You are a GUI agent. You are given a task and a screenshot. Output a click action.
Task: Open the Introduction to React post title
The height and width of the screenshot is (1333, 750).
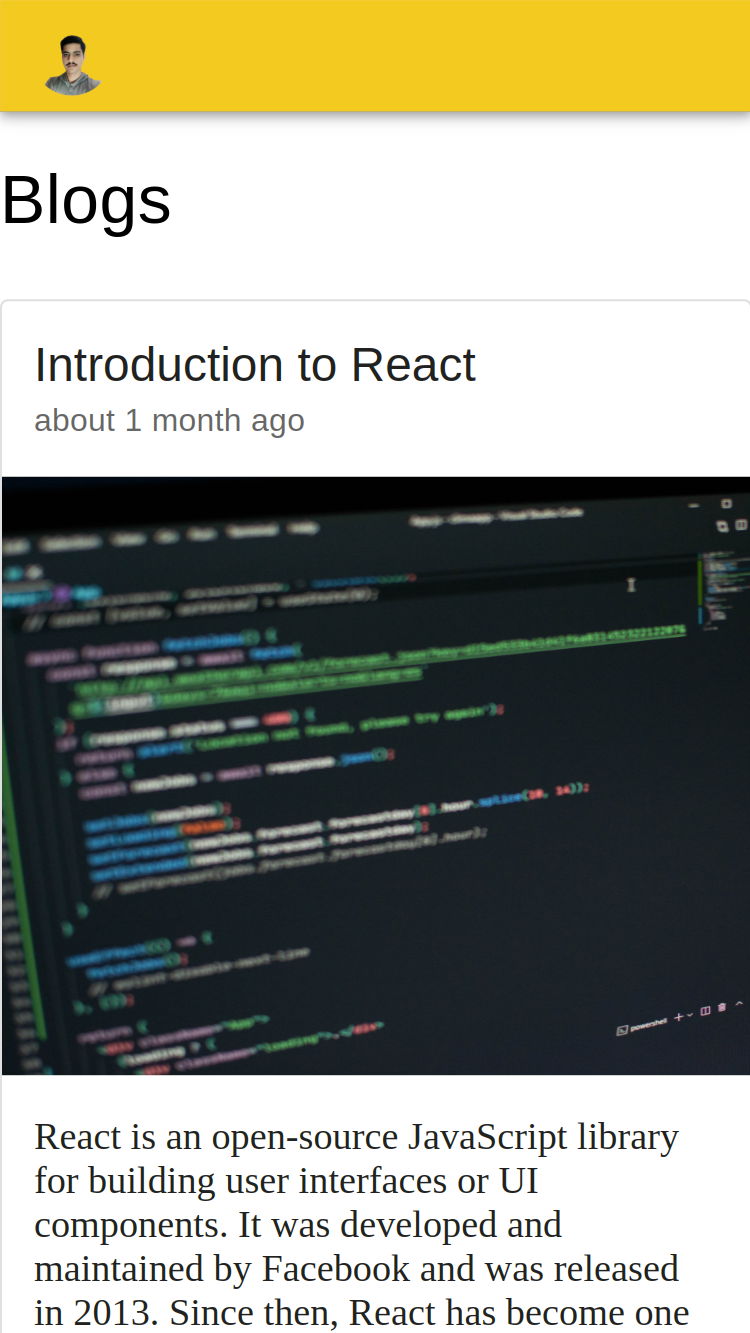tap(255, 365)
